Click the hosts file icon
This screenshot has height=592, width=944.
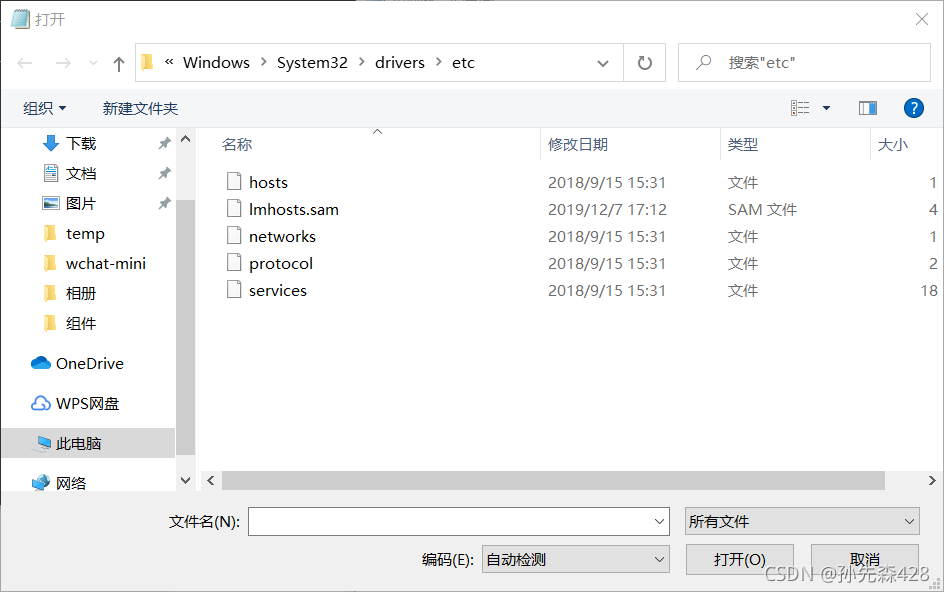234,181
